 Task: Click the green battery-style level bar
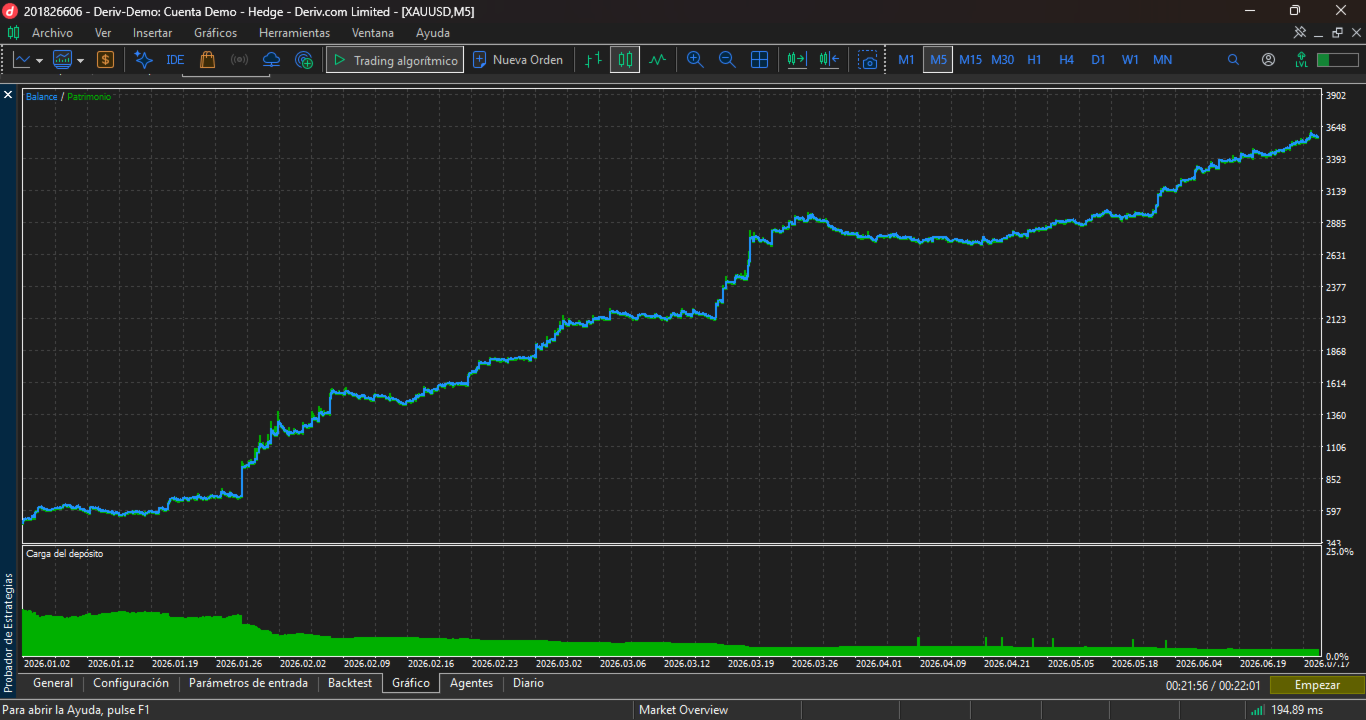pyautogui.click(x=1337, y=60)
